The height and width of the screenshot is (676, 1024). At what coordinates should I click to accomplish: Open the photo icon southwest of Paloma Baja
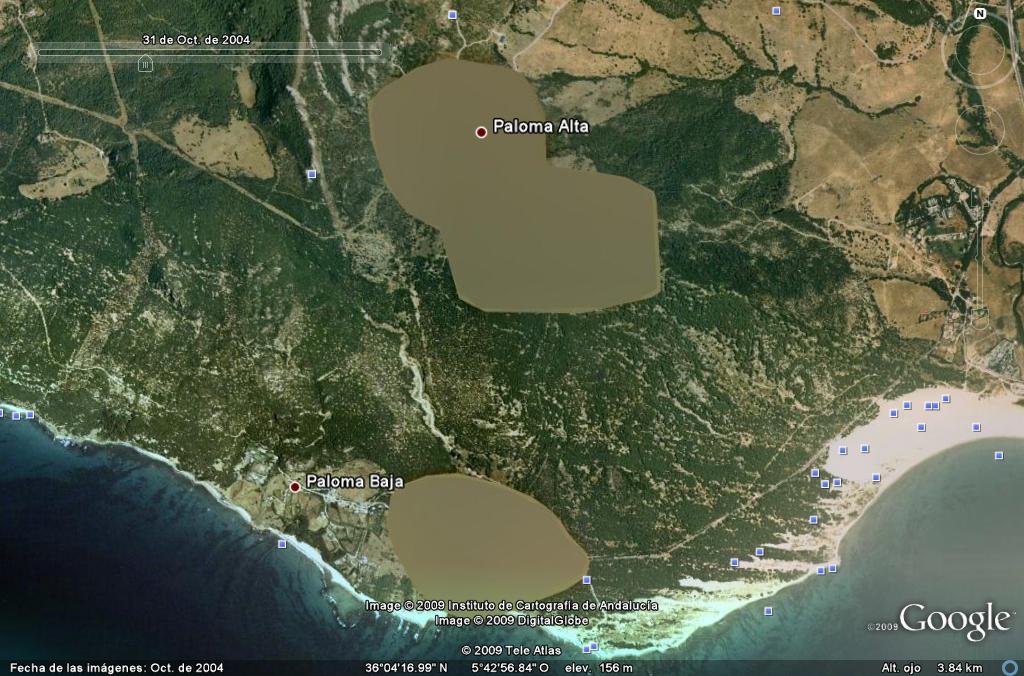tap(282, 544)
